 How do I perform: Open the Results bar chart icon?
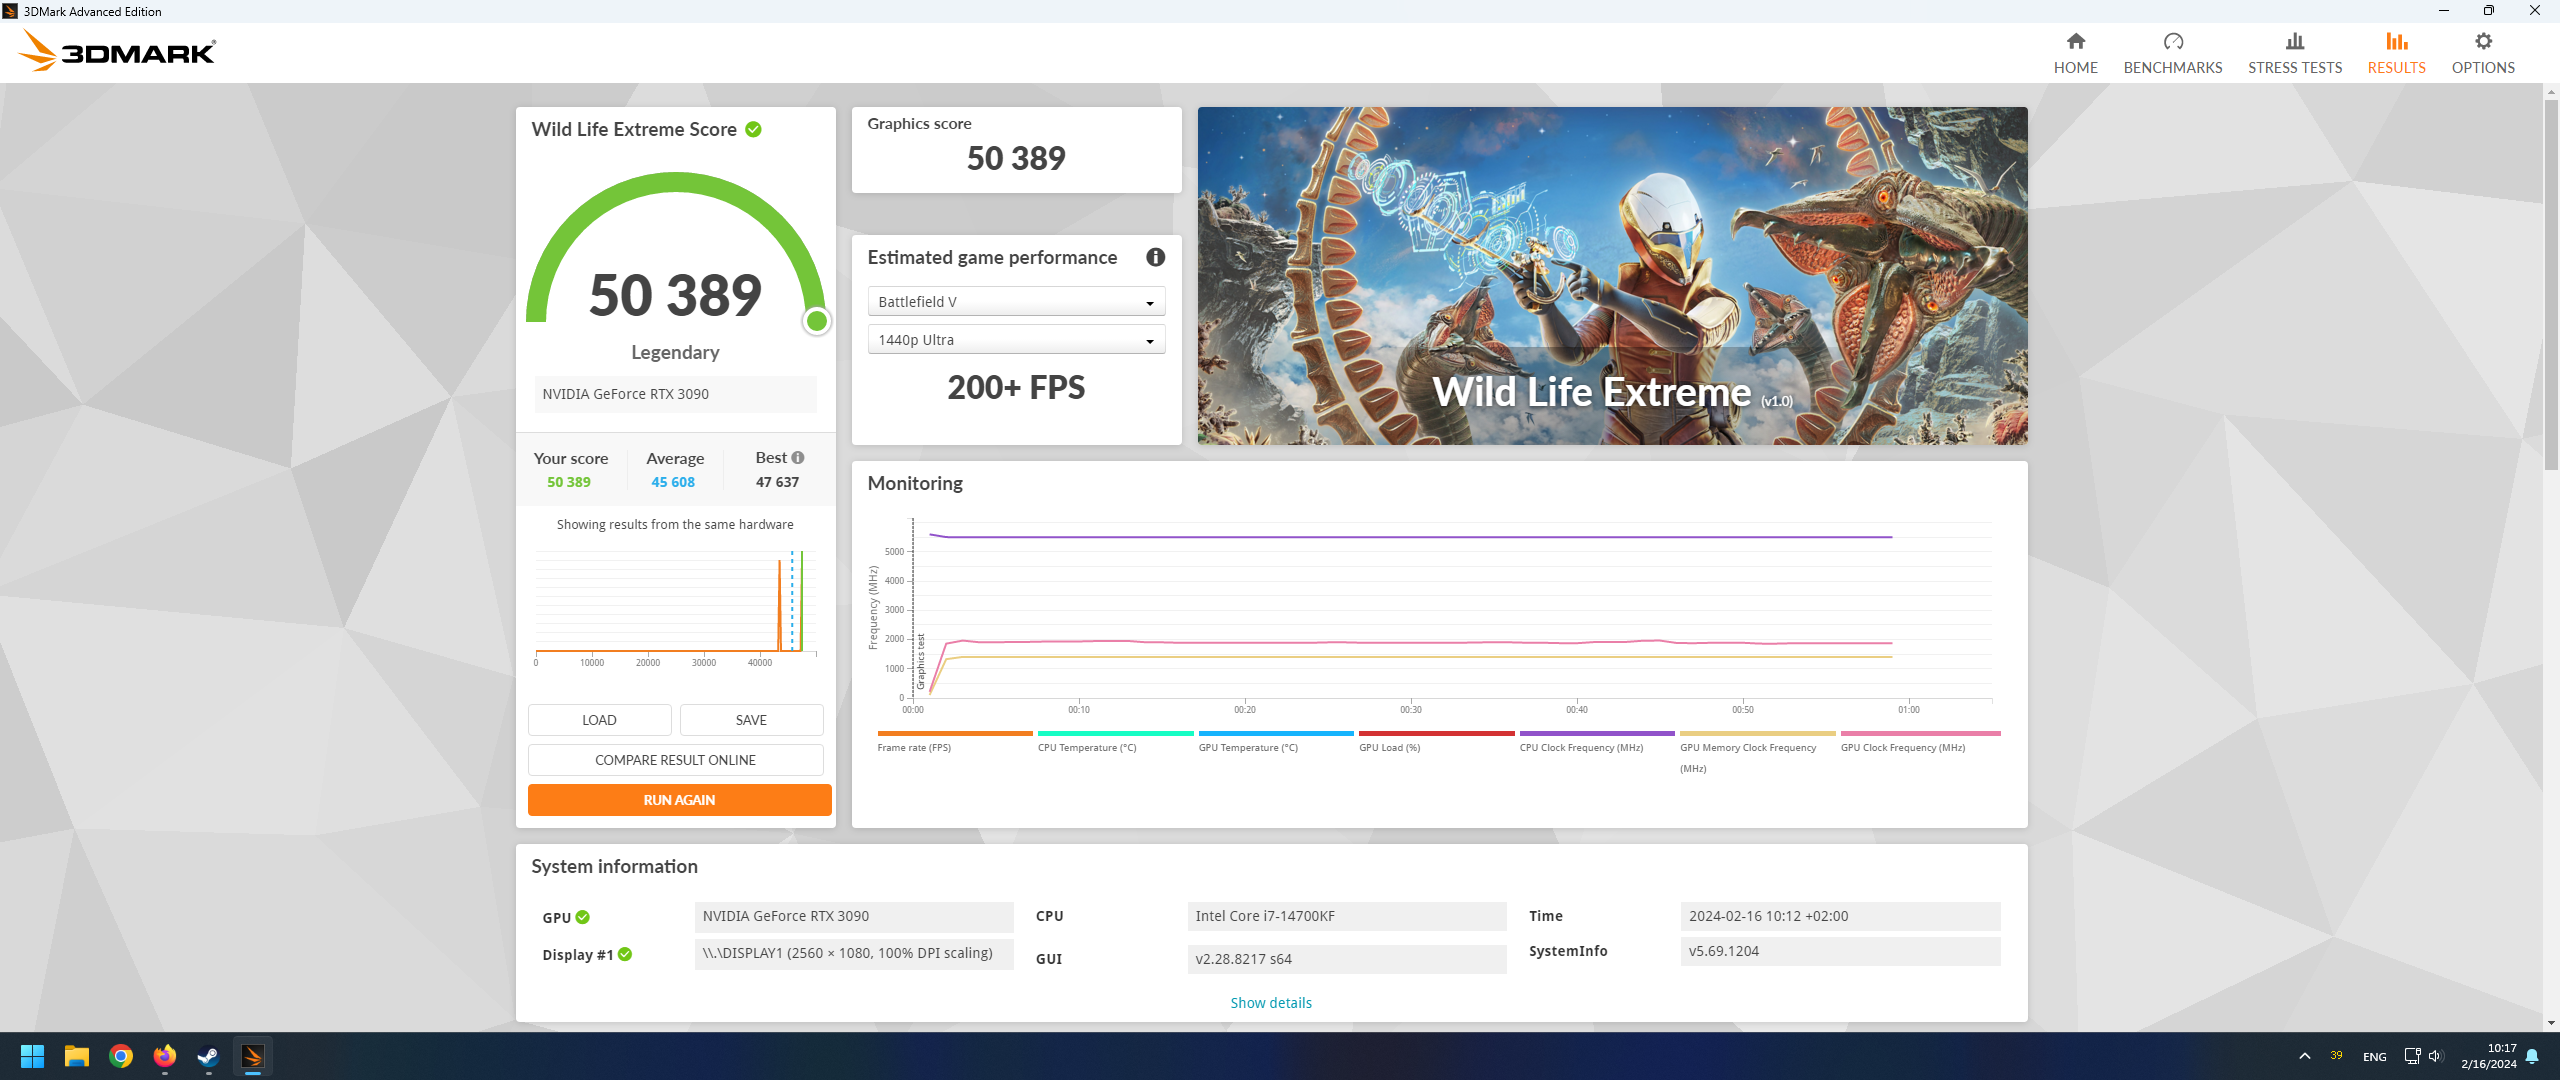[2397, 41]
